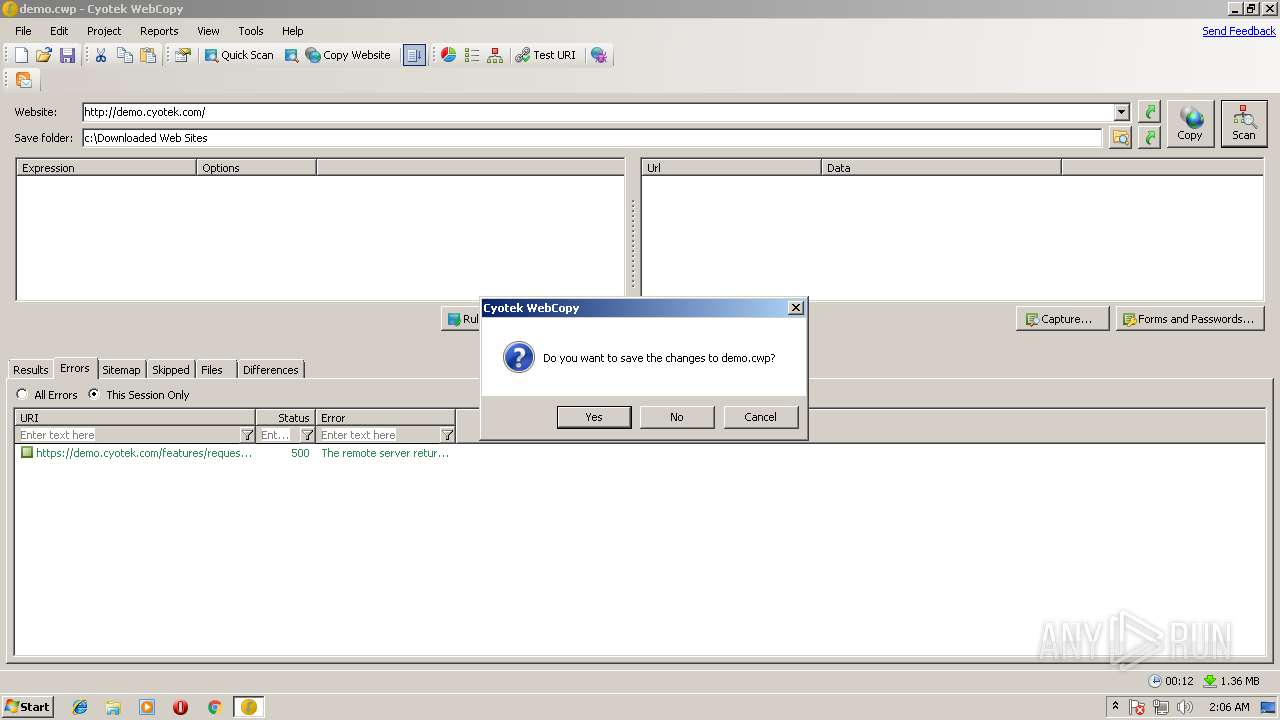
Task: Open the Help menu
Action: [292, 31]
